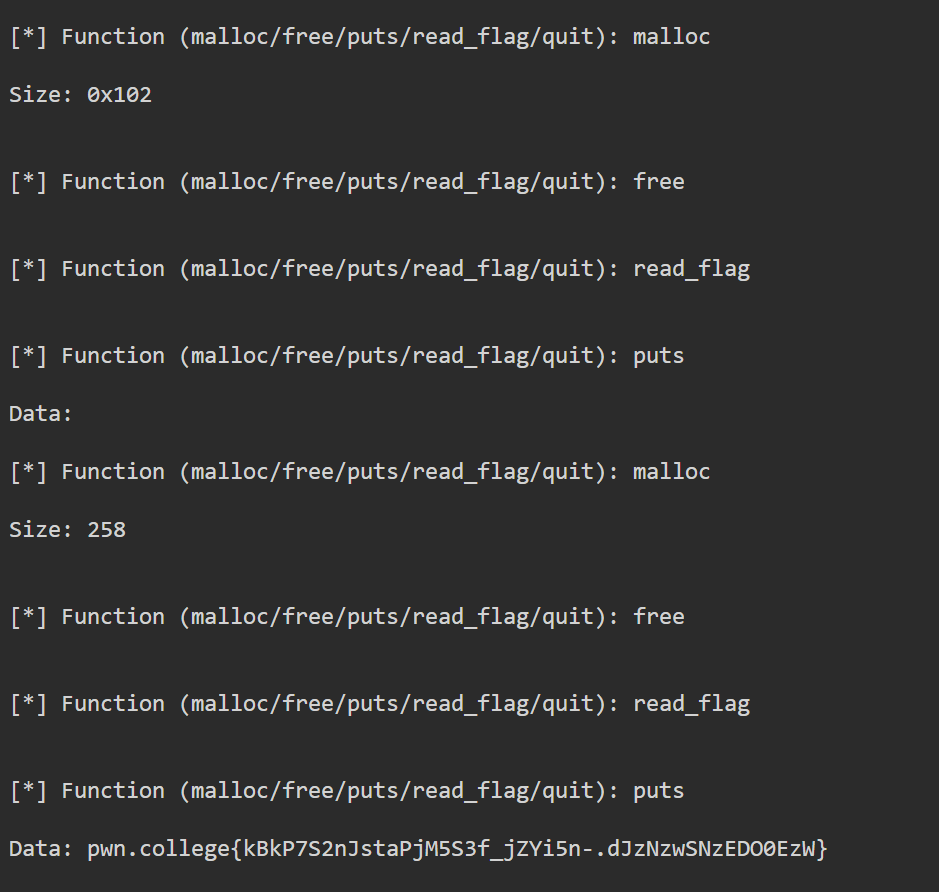Screen dimensions: 939x892
Task: Click typed puts command above the empty Data line
Action: point(658,356)
